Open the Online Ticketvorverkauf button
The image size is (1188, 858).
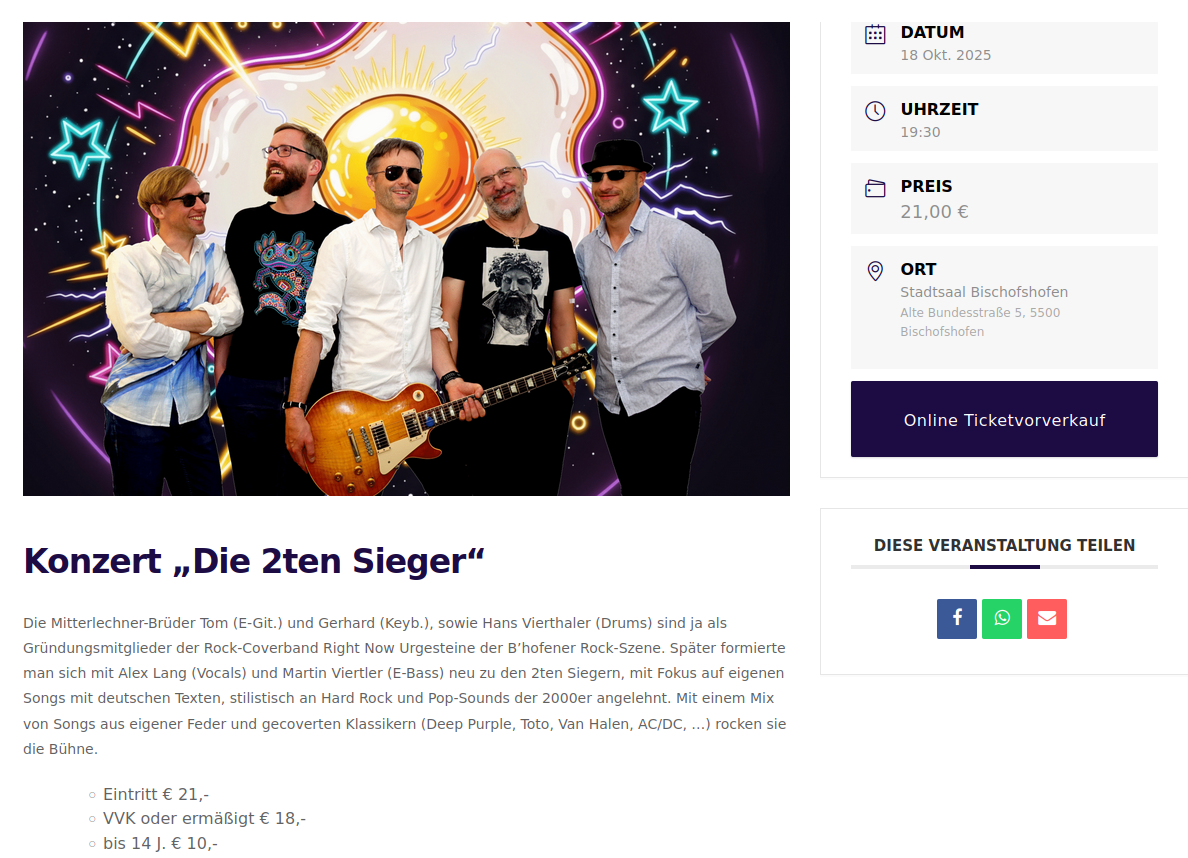click(x=1004, y=419)
